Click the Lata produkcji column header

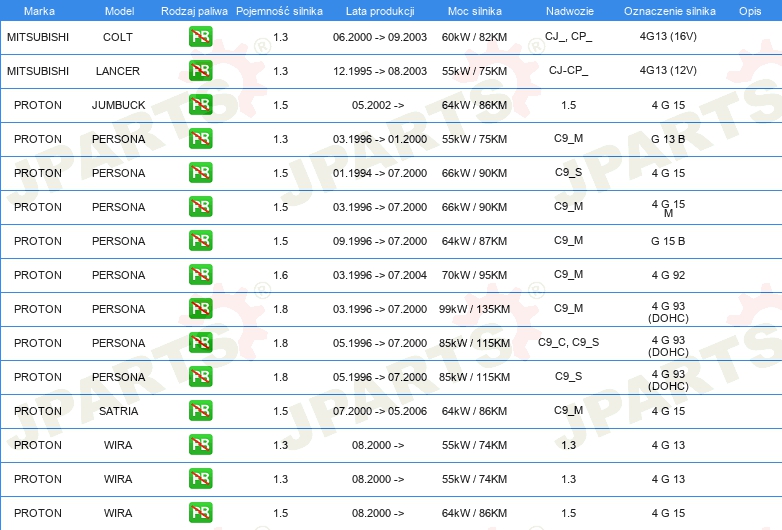click(380, 11)
